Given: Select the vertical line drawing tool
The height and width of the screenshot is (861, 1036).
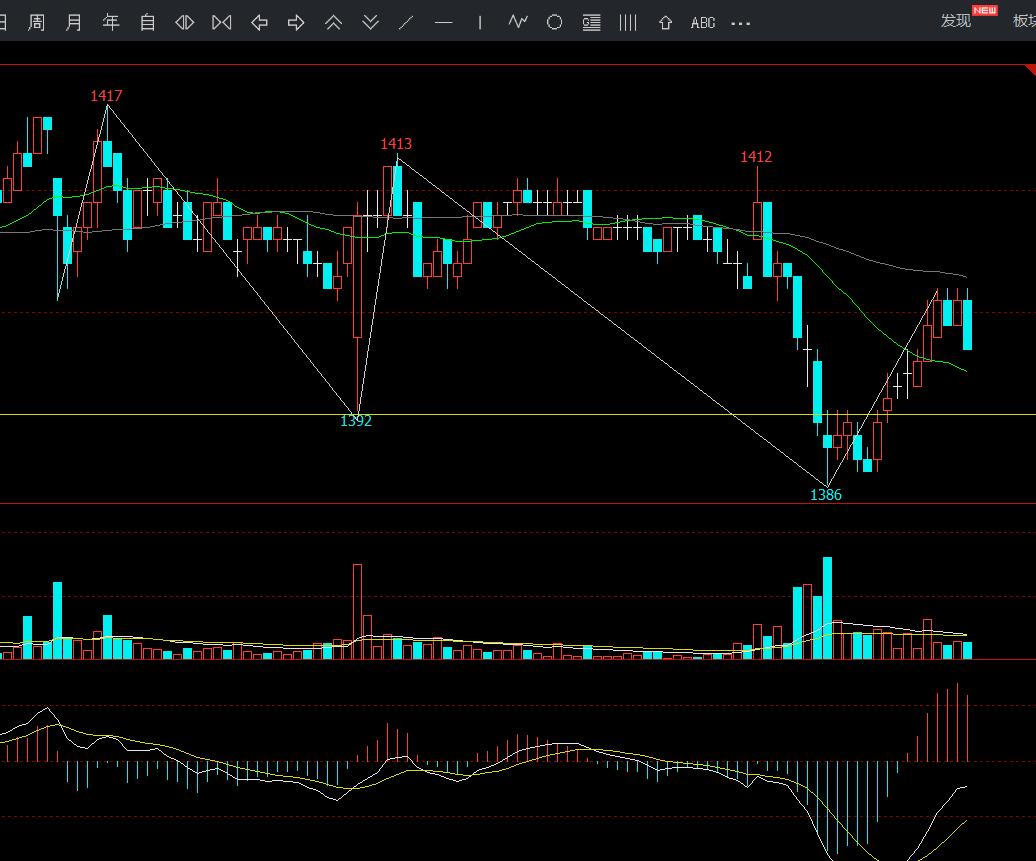Looking at the screenshot, I should pyautogui.click(x=480, y=22).
